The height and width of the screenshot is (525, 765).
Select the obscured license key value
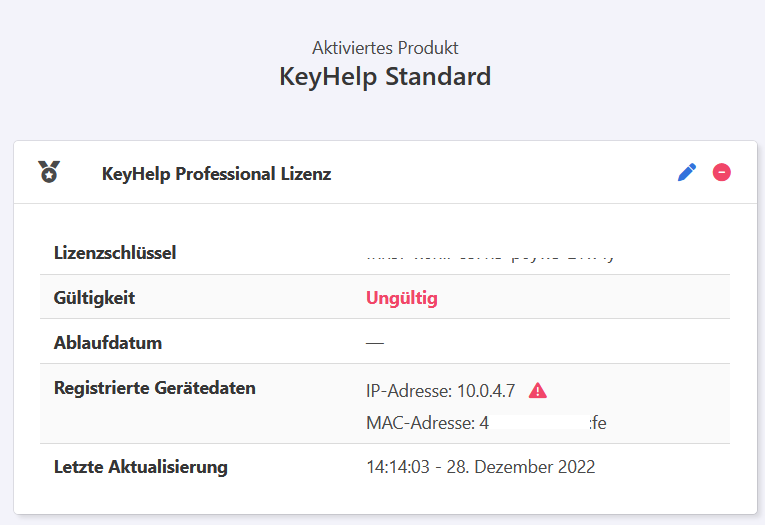(490, 257)
